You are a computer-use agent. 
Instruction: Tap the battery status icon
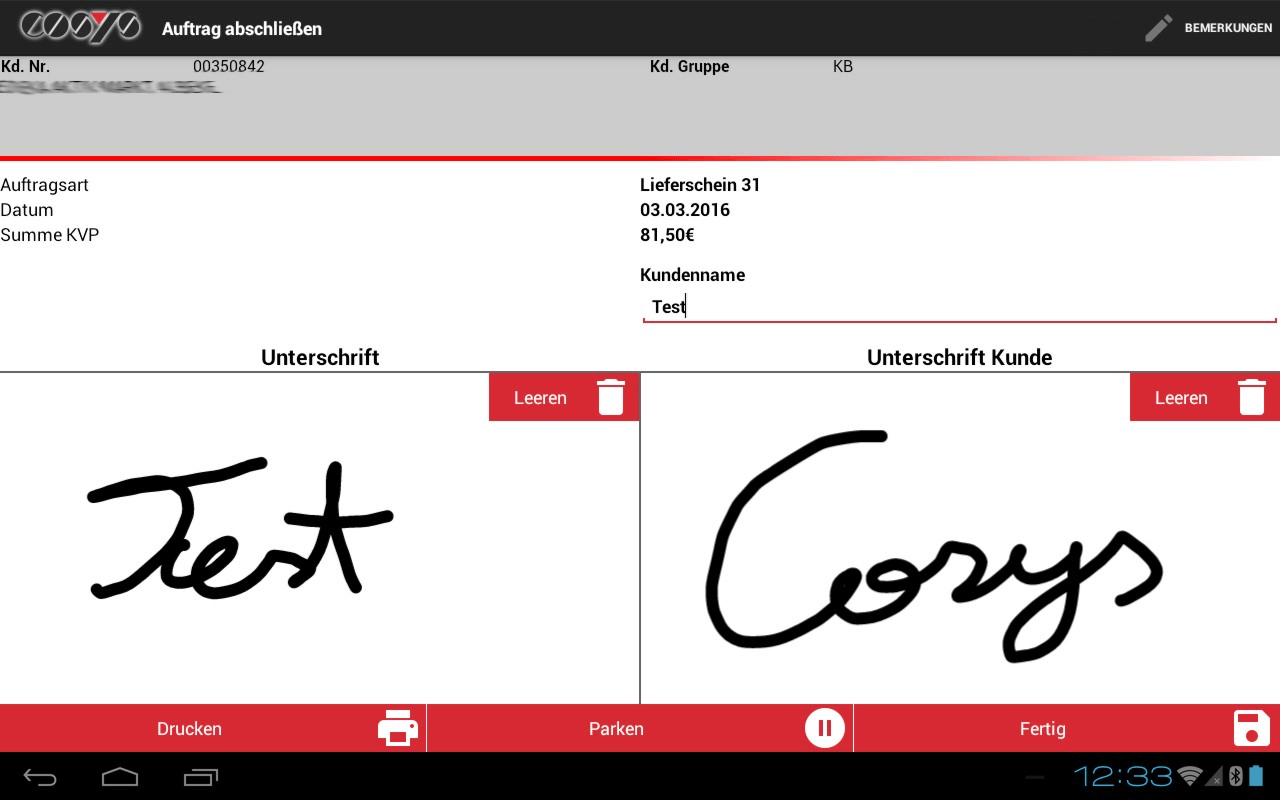pyautogui.click(x=1256, y=776)
